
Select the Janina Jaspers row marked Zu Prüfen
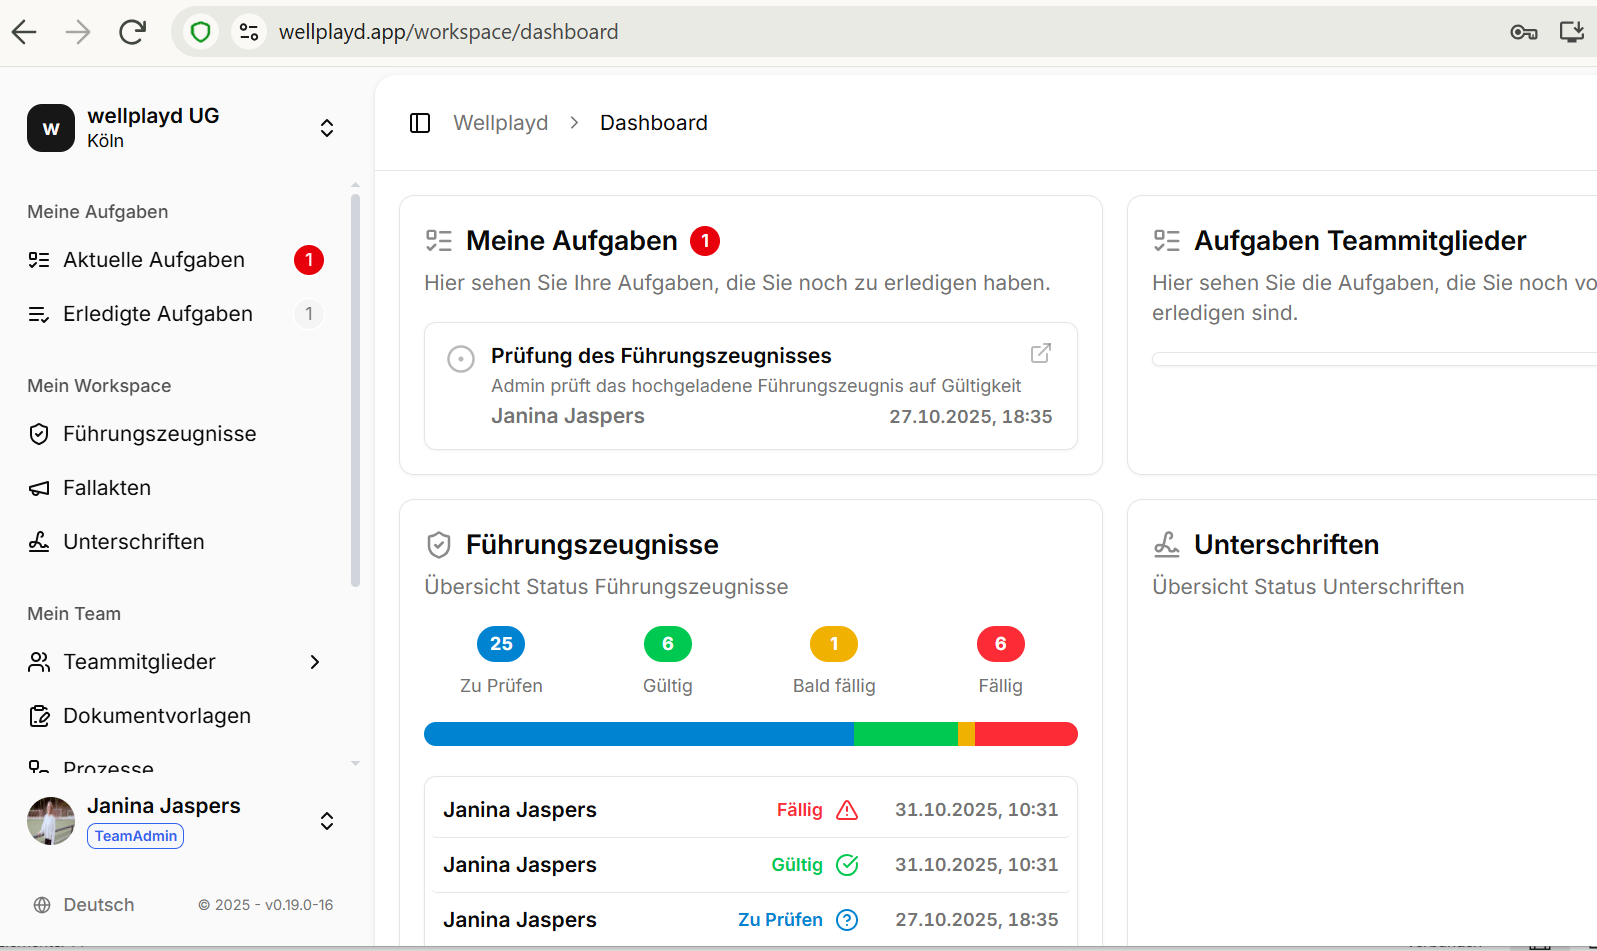click(x=751, y=920)
